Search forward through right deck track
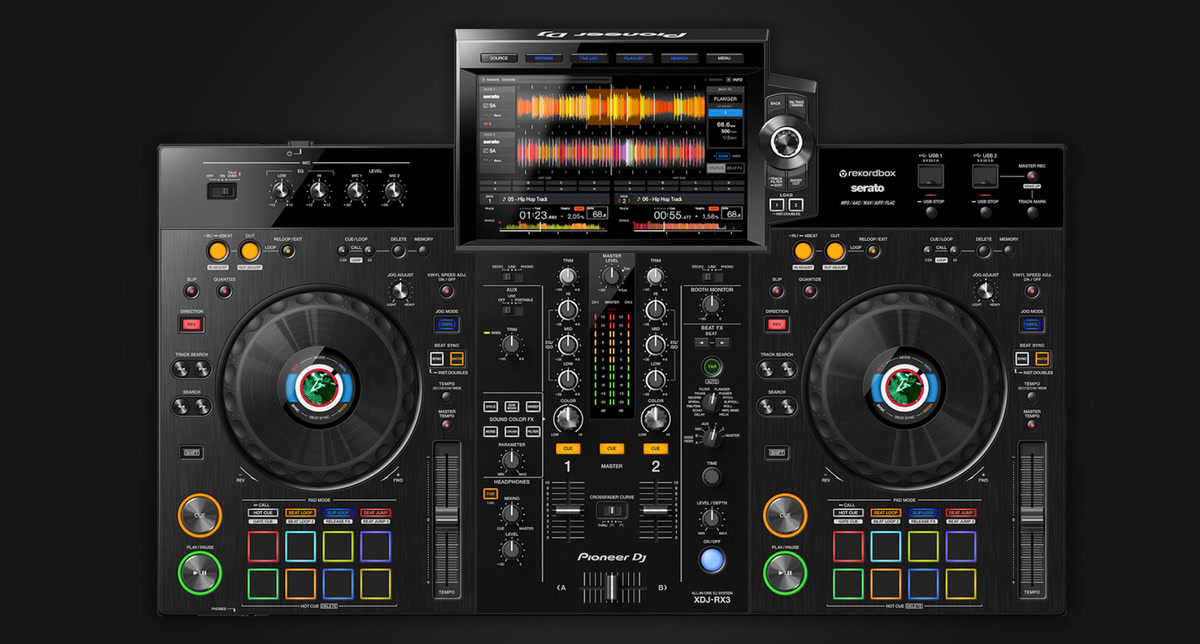Image resolution: width=1200 pixels, height=644 pixels. (789, 406)
